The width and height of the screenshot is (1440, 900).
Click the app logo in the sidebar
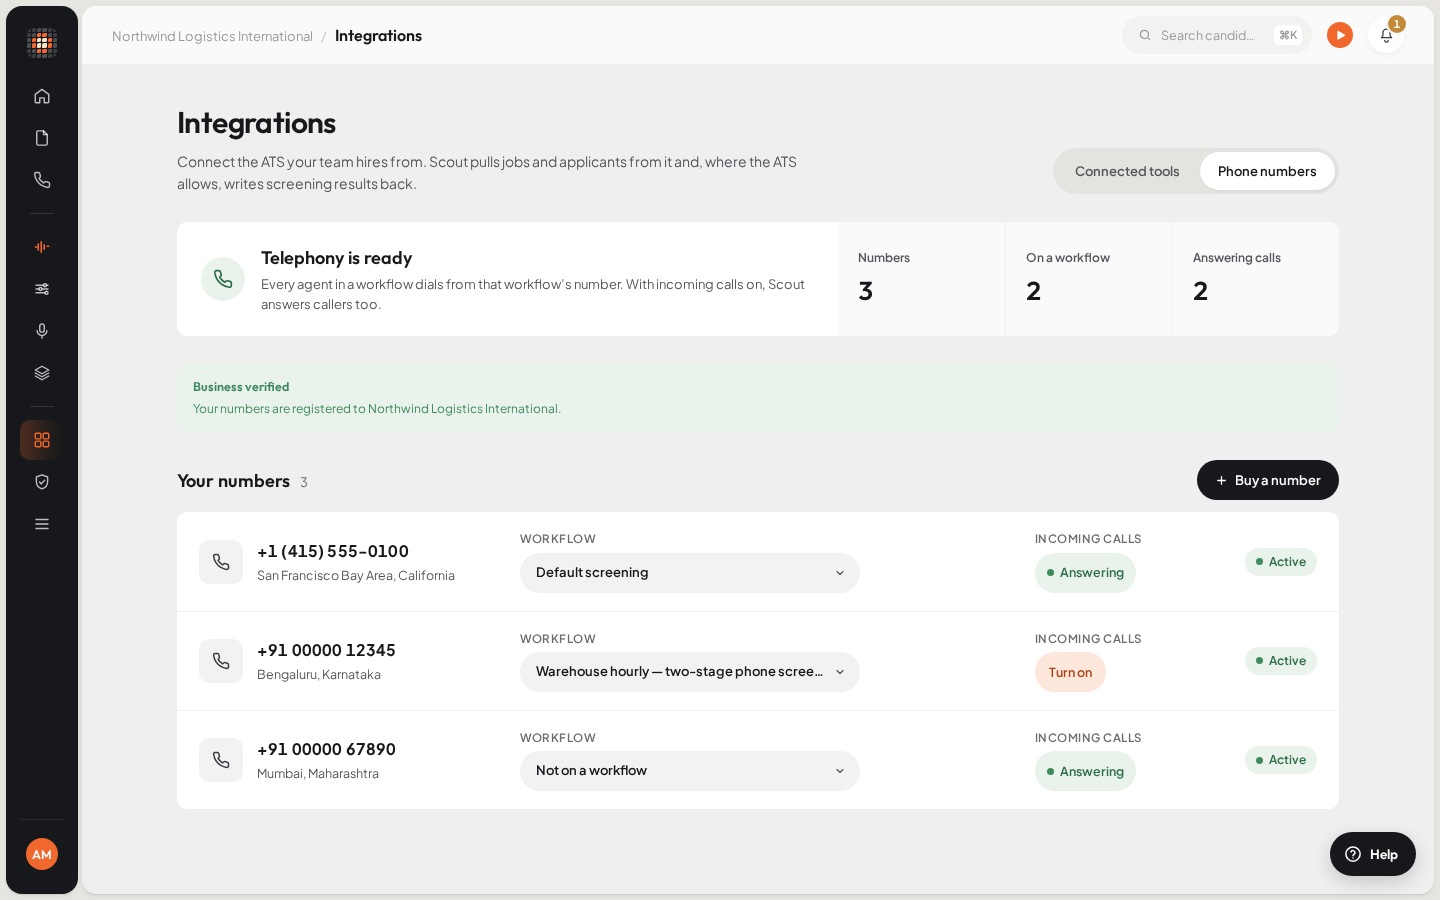tap(42, 43)
